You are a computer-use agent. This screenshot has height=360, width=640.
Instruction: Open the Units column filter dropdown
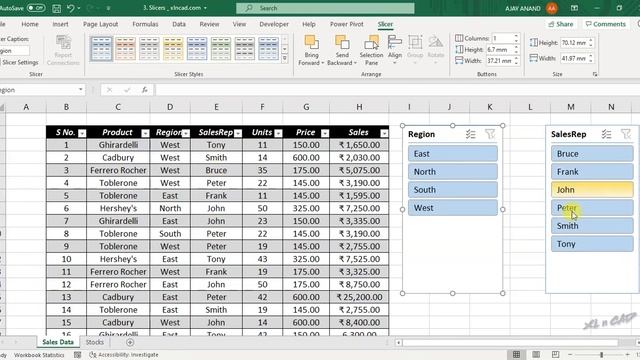click(x=278, y=133)
